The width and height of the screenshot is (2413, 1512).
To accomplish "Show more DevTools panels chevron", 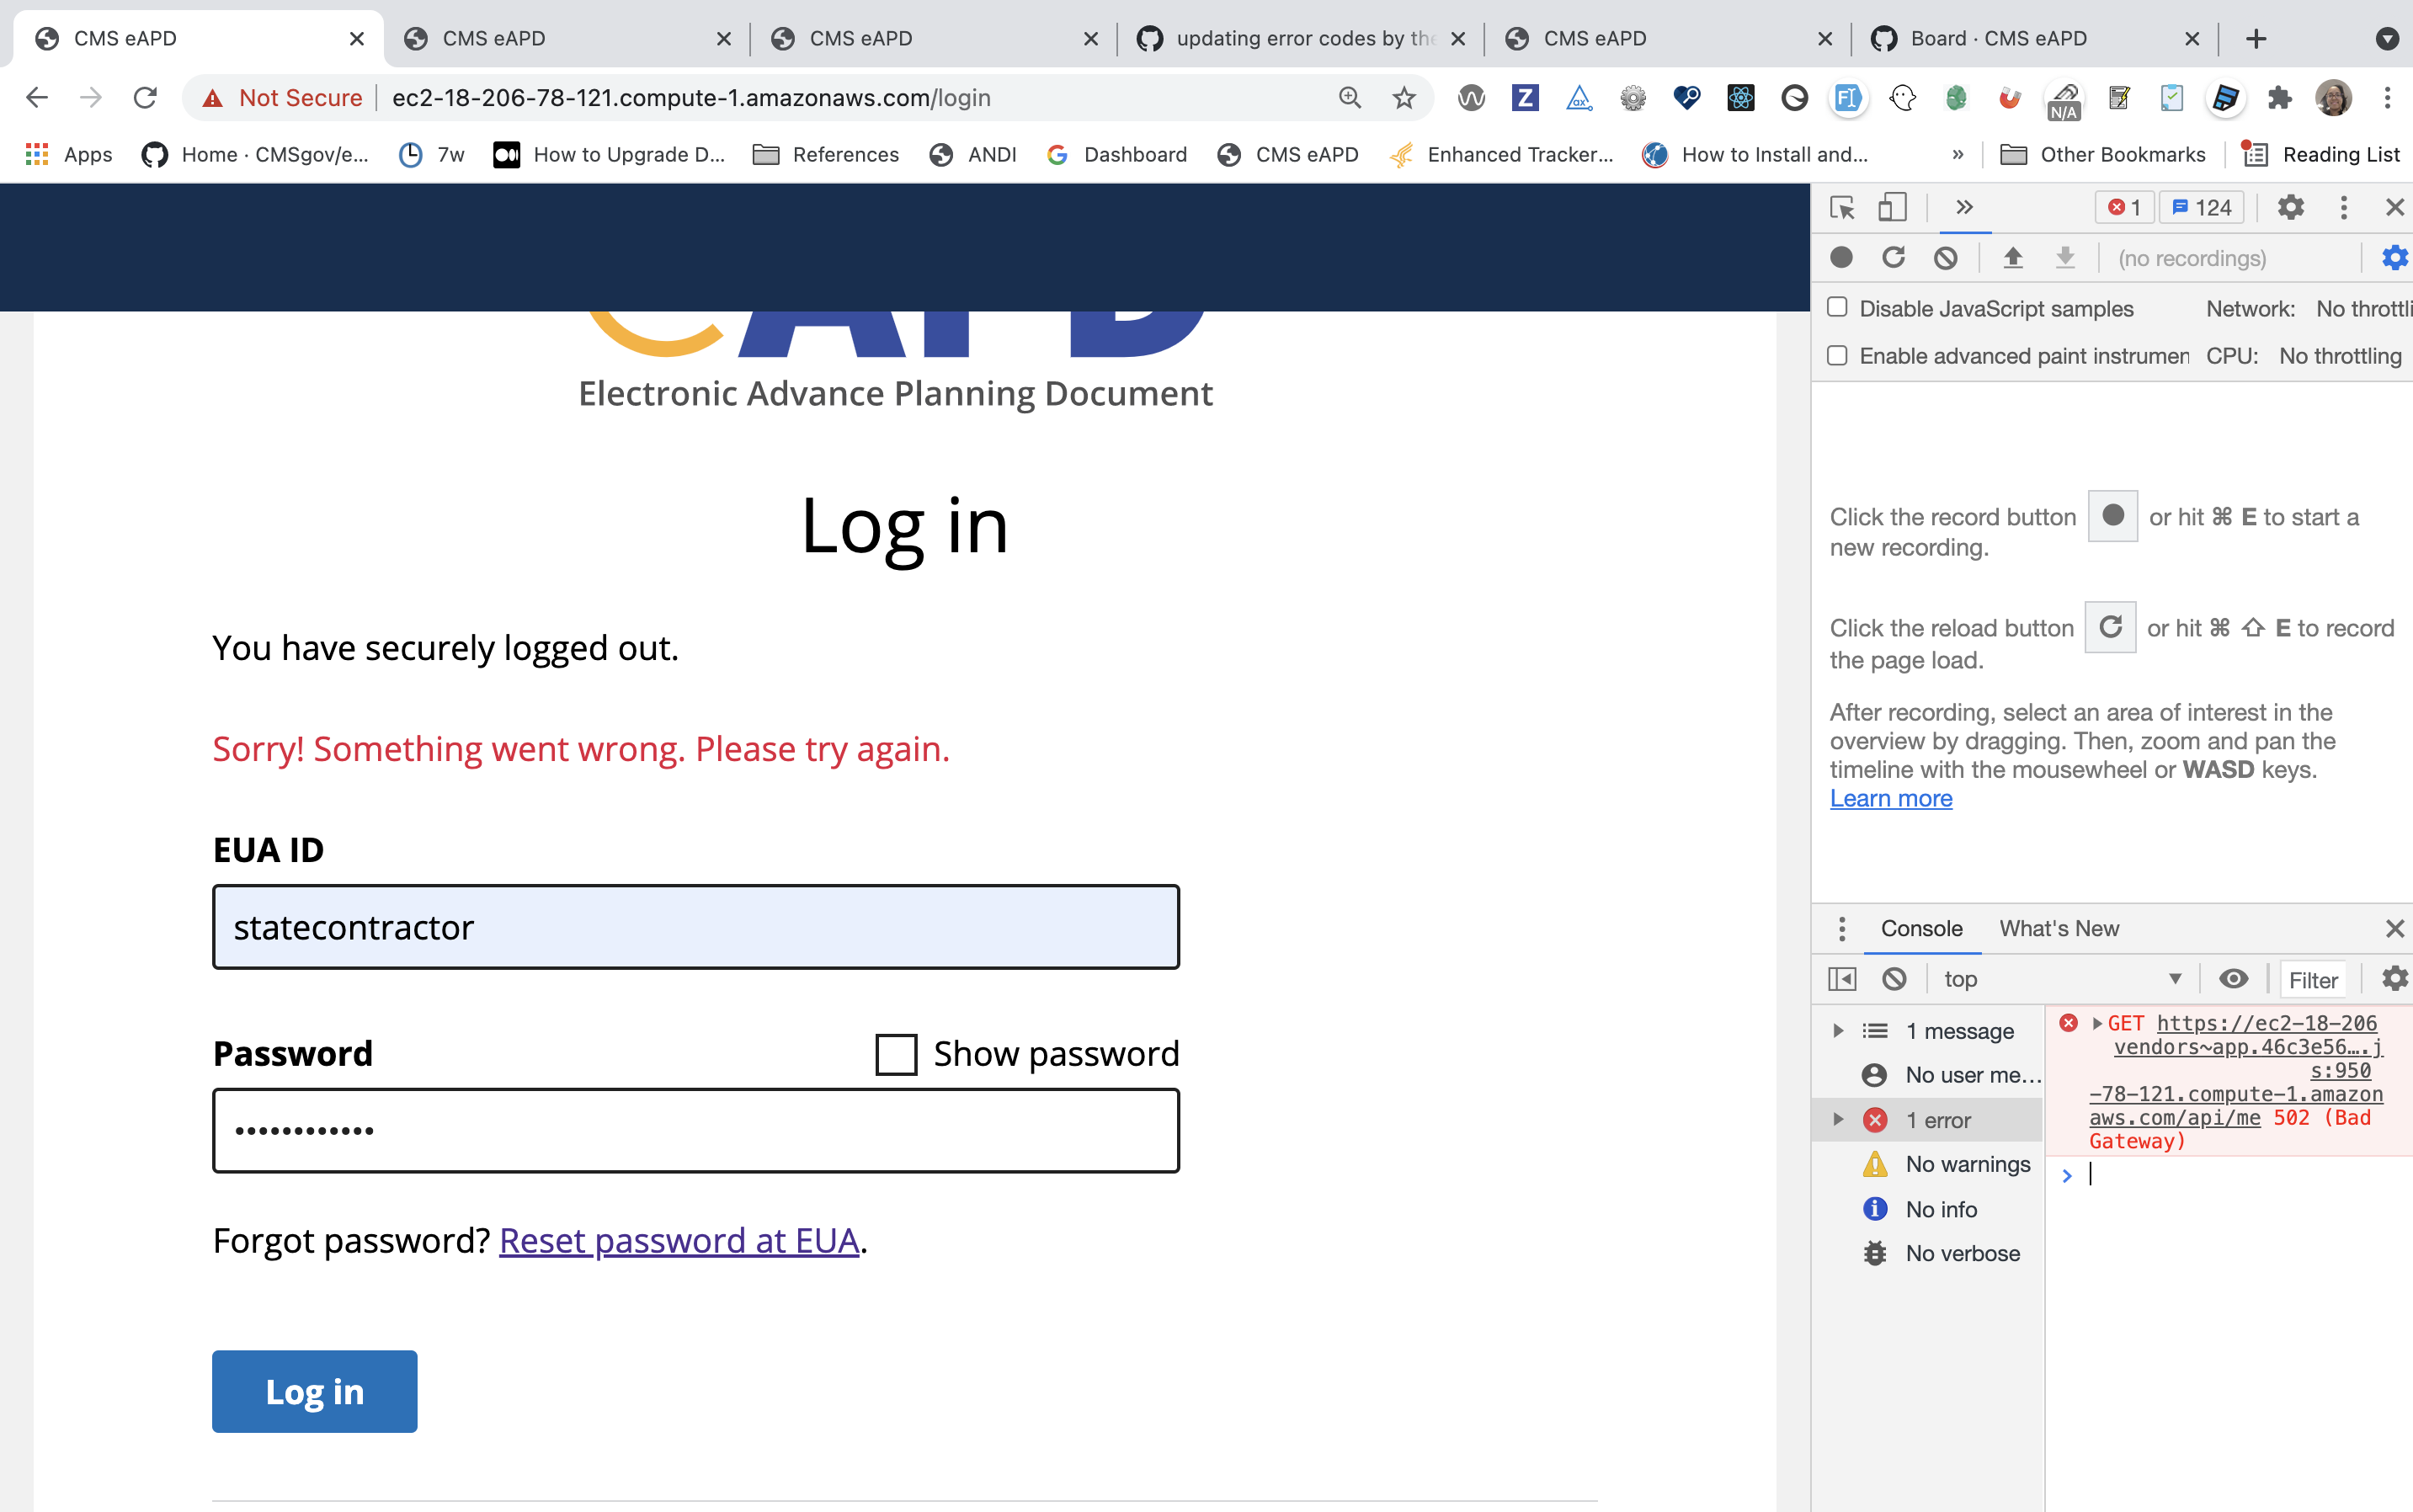I will pos(1964,207).
